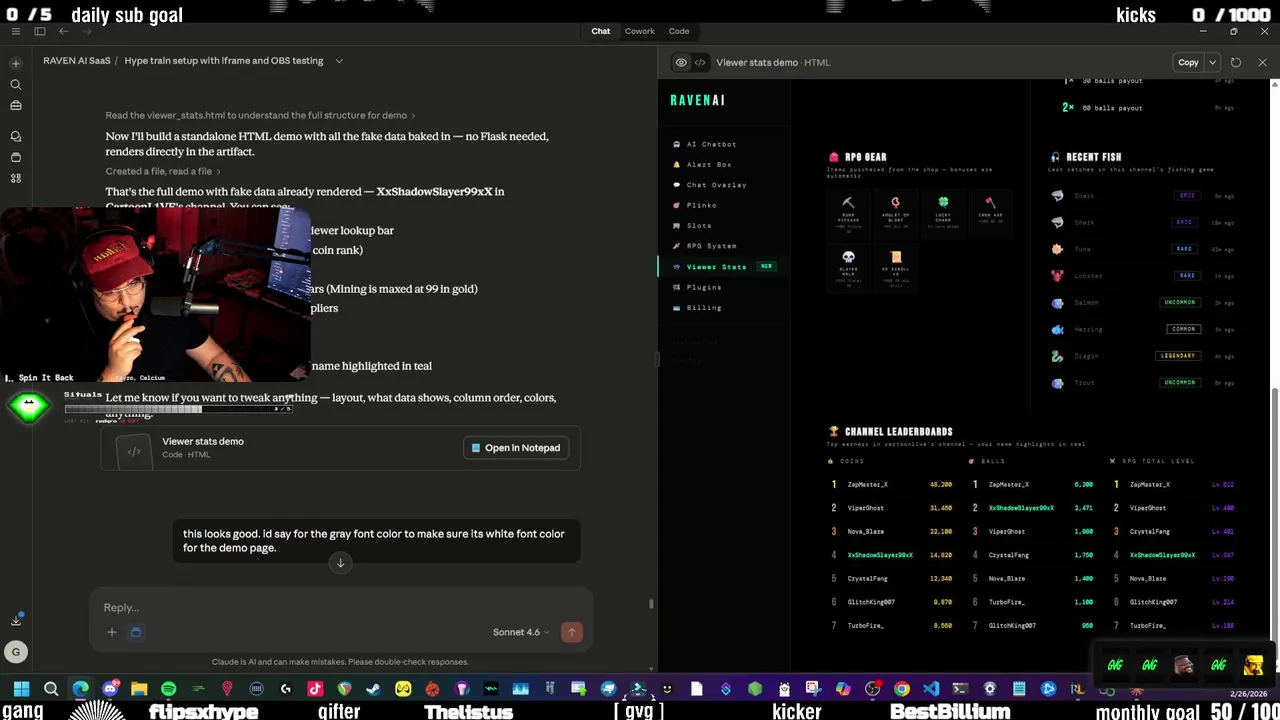Image resolution: width=1280 pixels, height=720 pixels.
Task: Click Open in Notepad button
Action: tap(516, 448)
